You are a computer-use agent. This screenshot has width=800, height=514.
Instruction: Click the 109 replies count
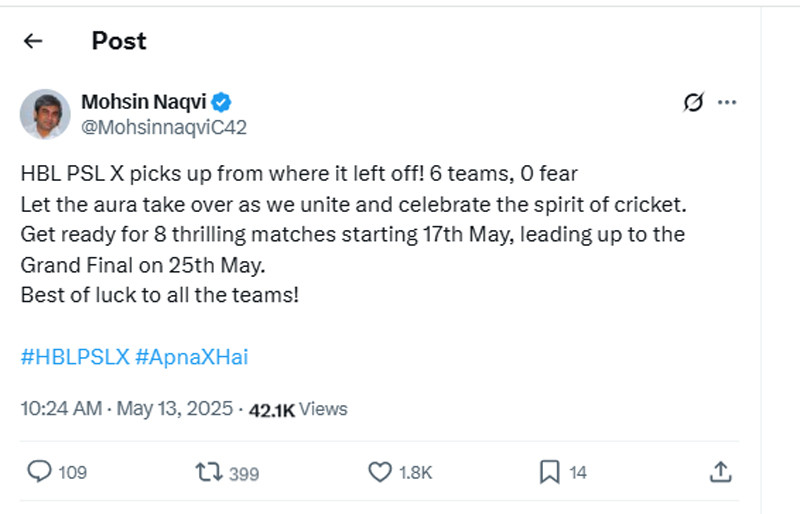(72, 473)
